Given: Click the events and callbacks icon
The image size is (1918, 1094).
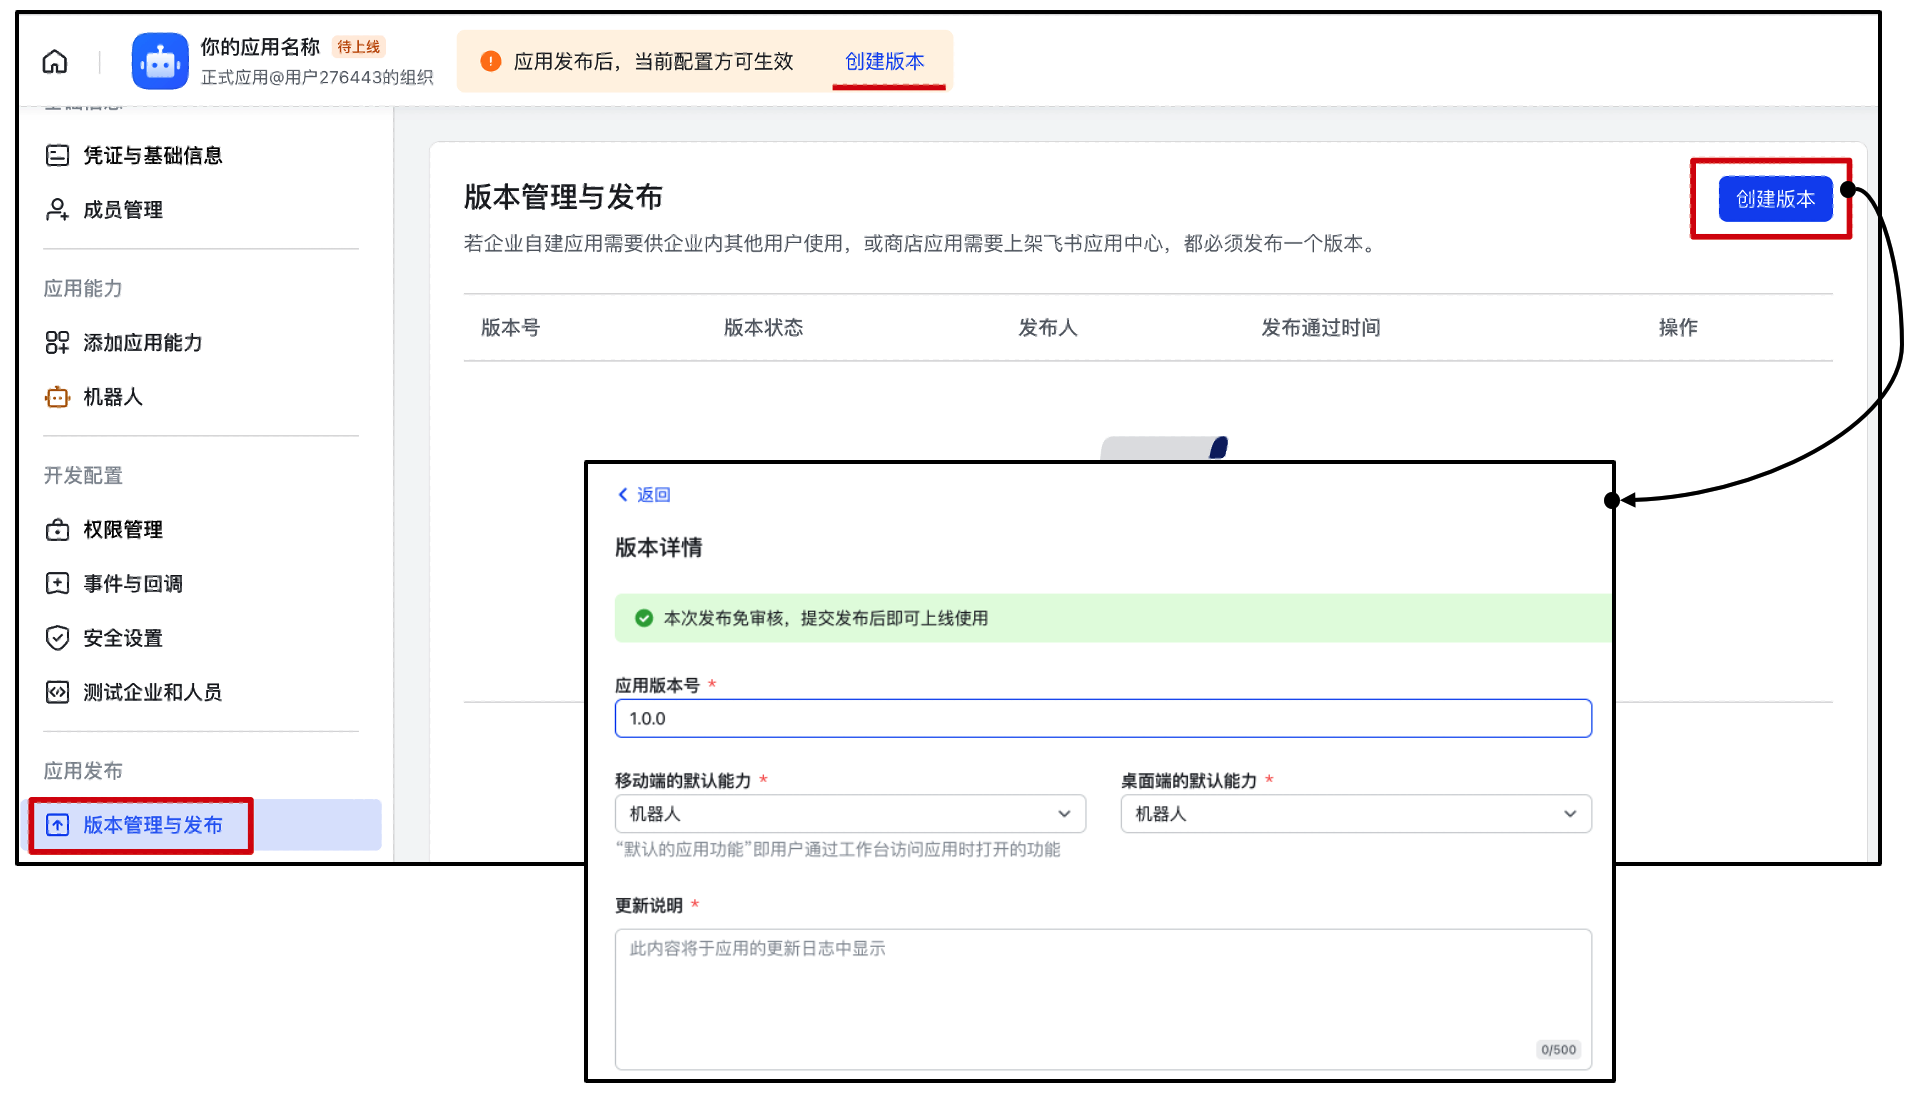Looking at the screenshot, I should tap(57, 584).
